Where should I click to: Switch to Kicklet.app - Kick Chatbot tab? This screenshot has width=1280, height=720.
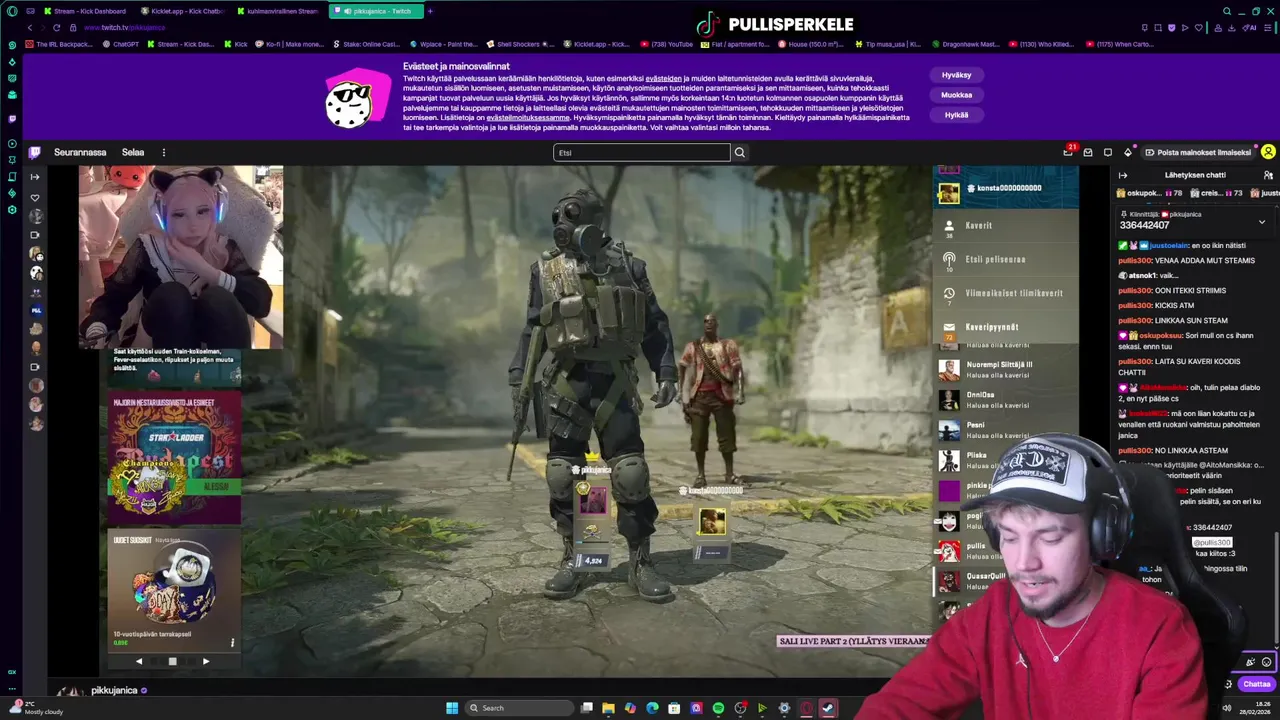(x=183, y=11)
